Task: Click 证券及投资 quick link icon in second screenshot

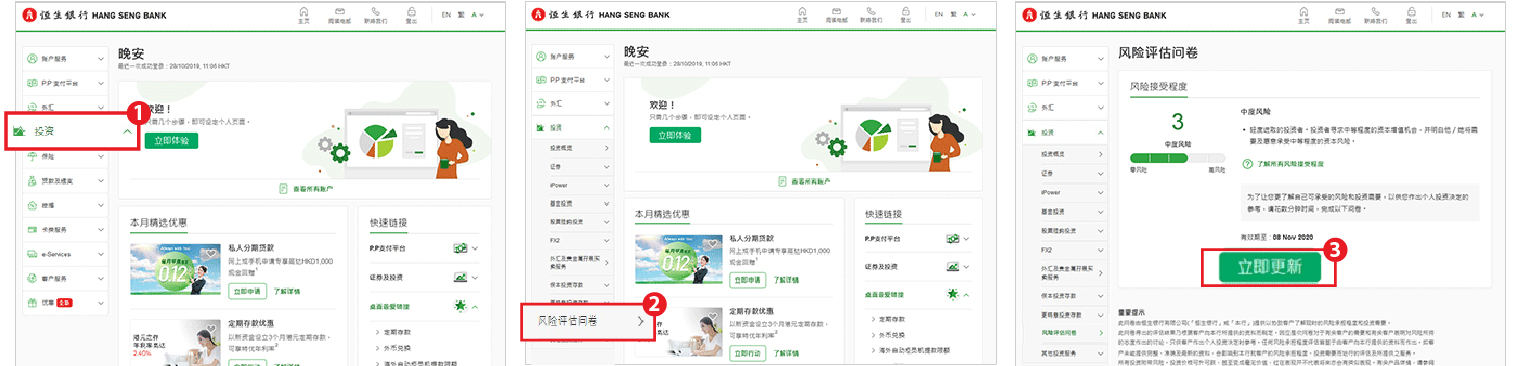Action: click(952, 268)
